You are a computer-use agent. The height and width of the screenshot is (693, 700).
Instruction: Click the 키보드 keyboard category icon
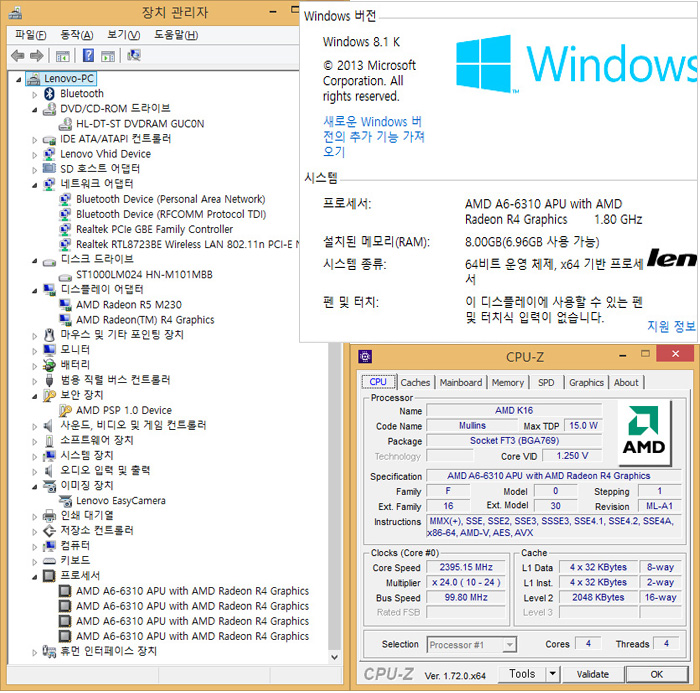[49, 561]
